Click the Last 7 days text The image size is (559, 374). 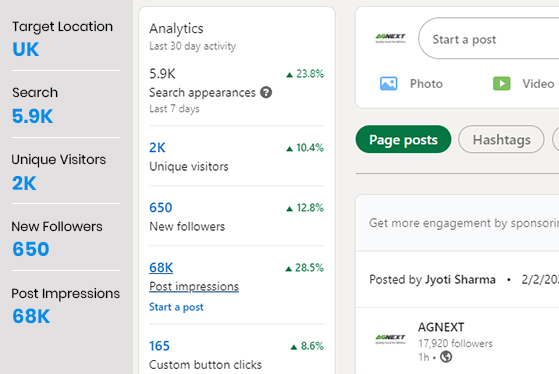(x=174, y=108)
